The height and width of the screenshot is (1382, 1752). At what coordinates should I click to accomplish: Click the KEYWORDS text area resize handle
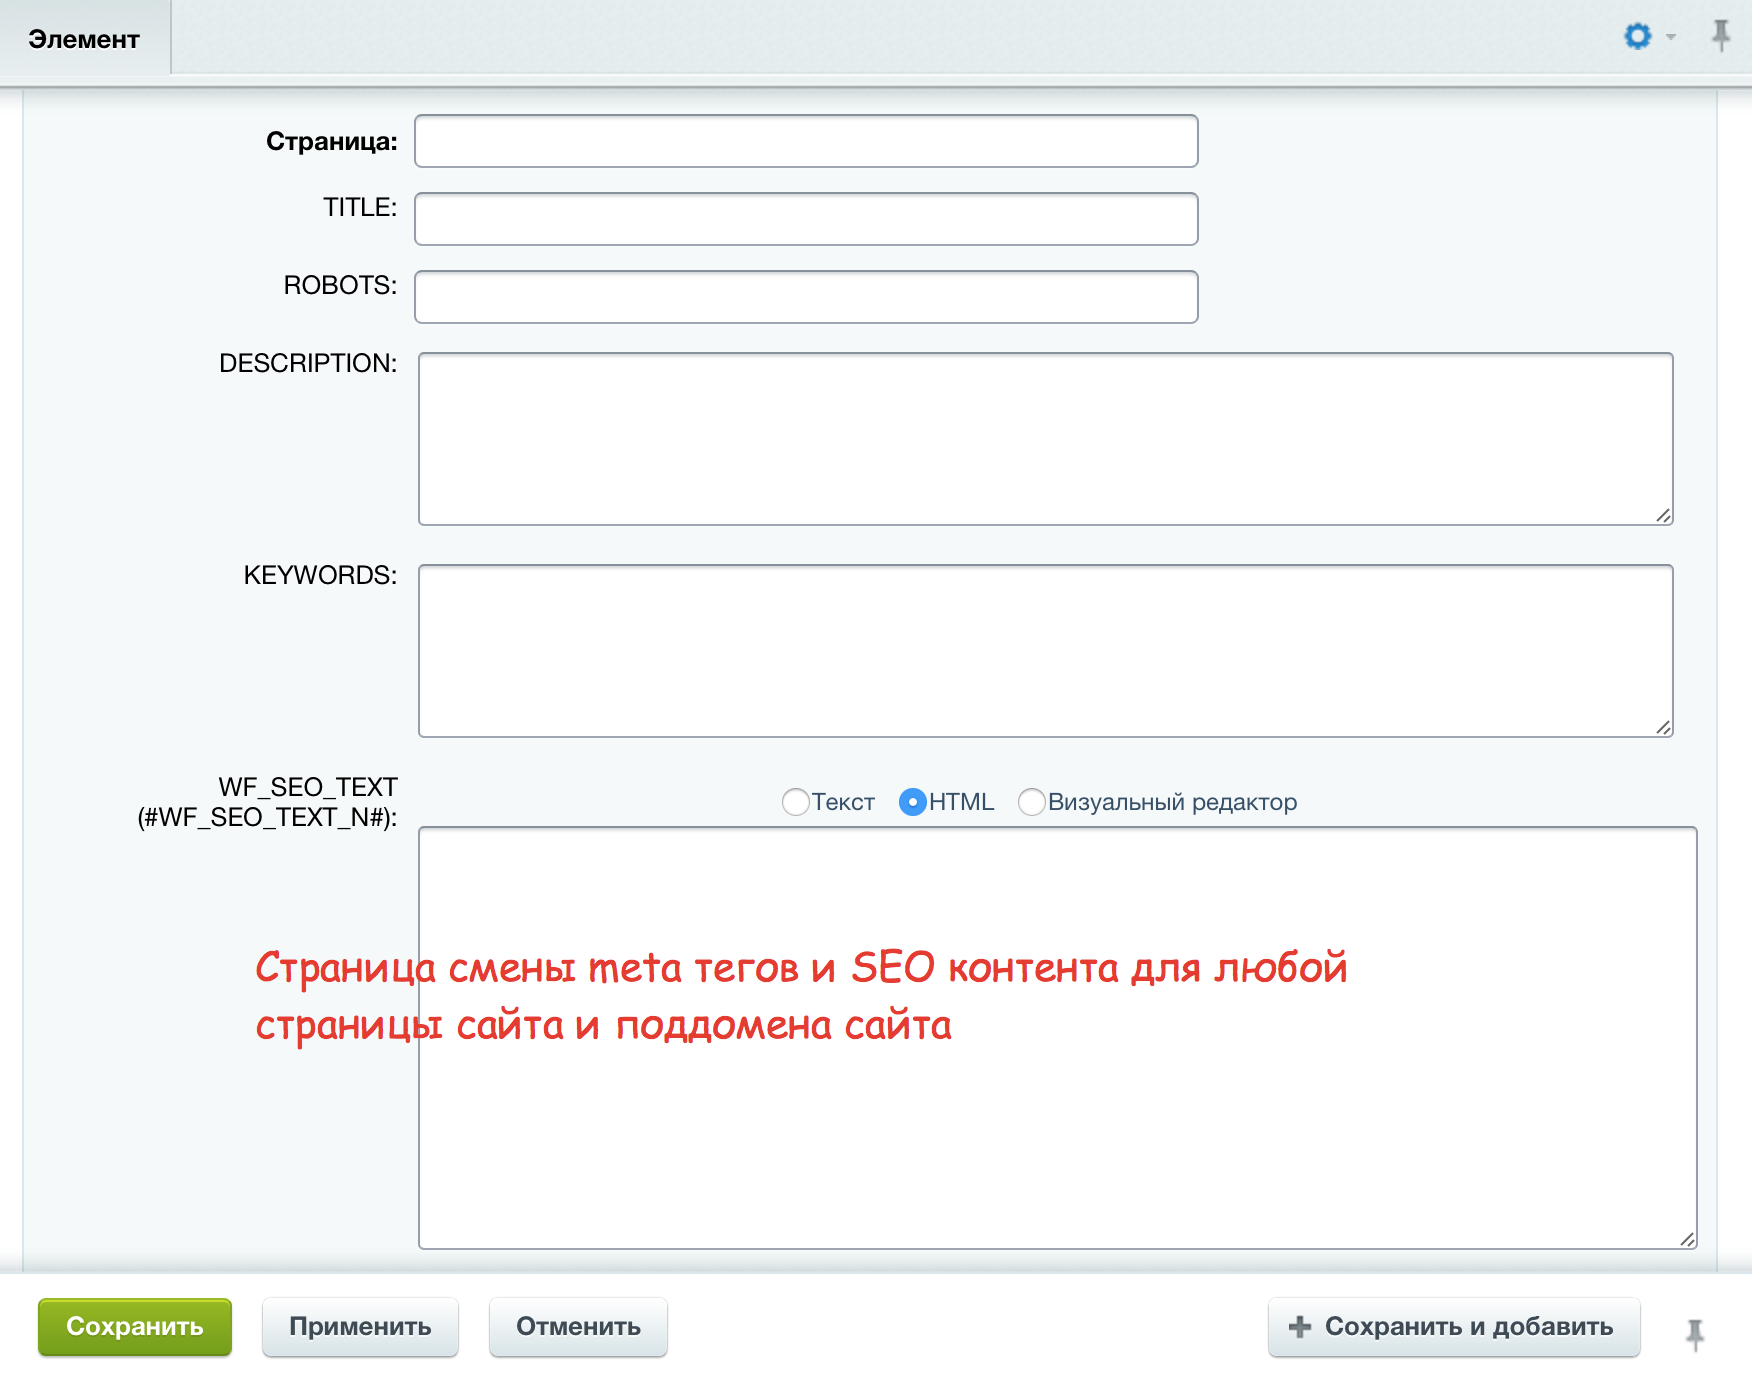pos(1663,727)
